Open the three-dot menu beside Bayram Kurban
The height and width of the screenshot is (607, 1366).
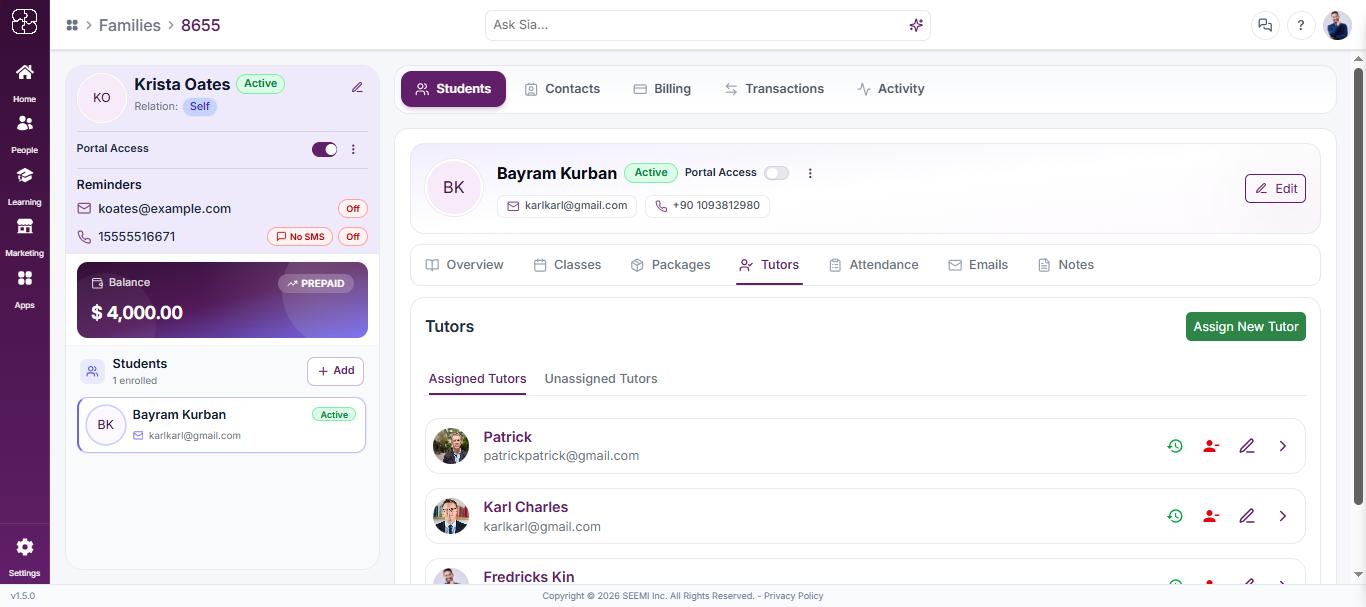[x=810, y=173]
